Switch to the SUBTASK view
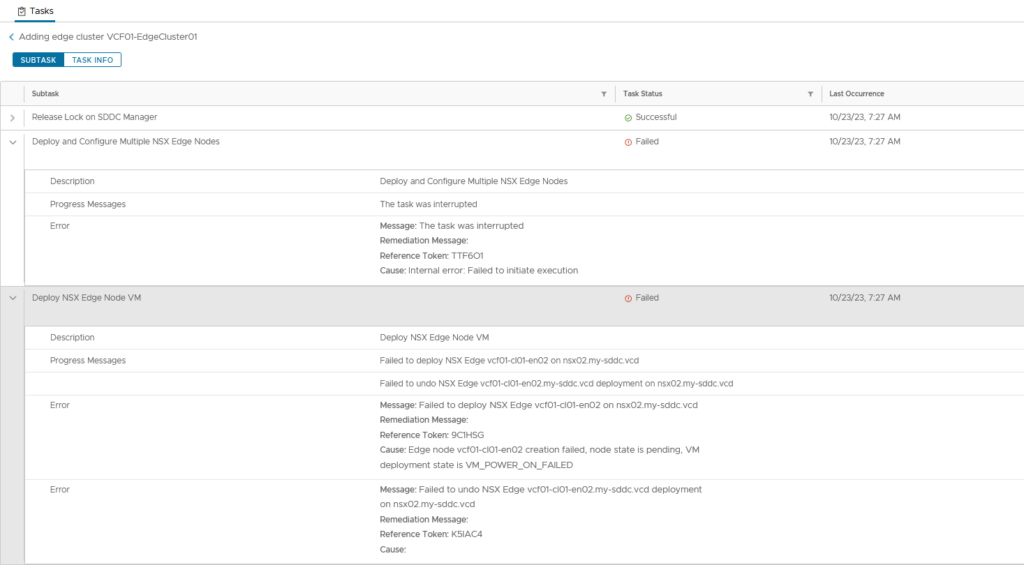 point(38,60)
